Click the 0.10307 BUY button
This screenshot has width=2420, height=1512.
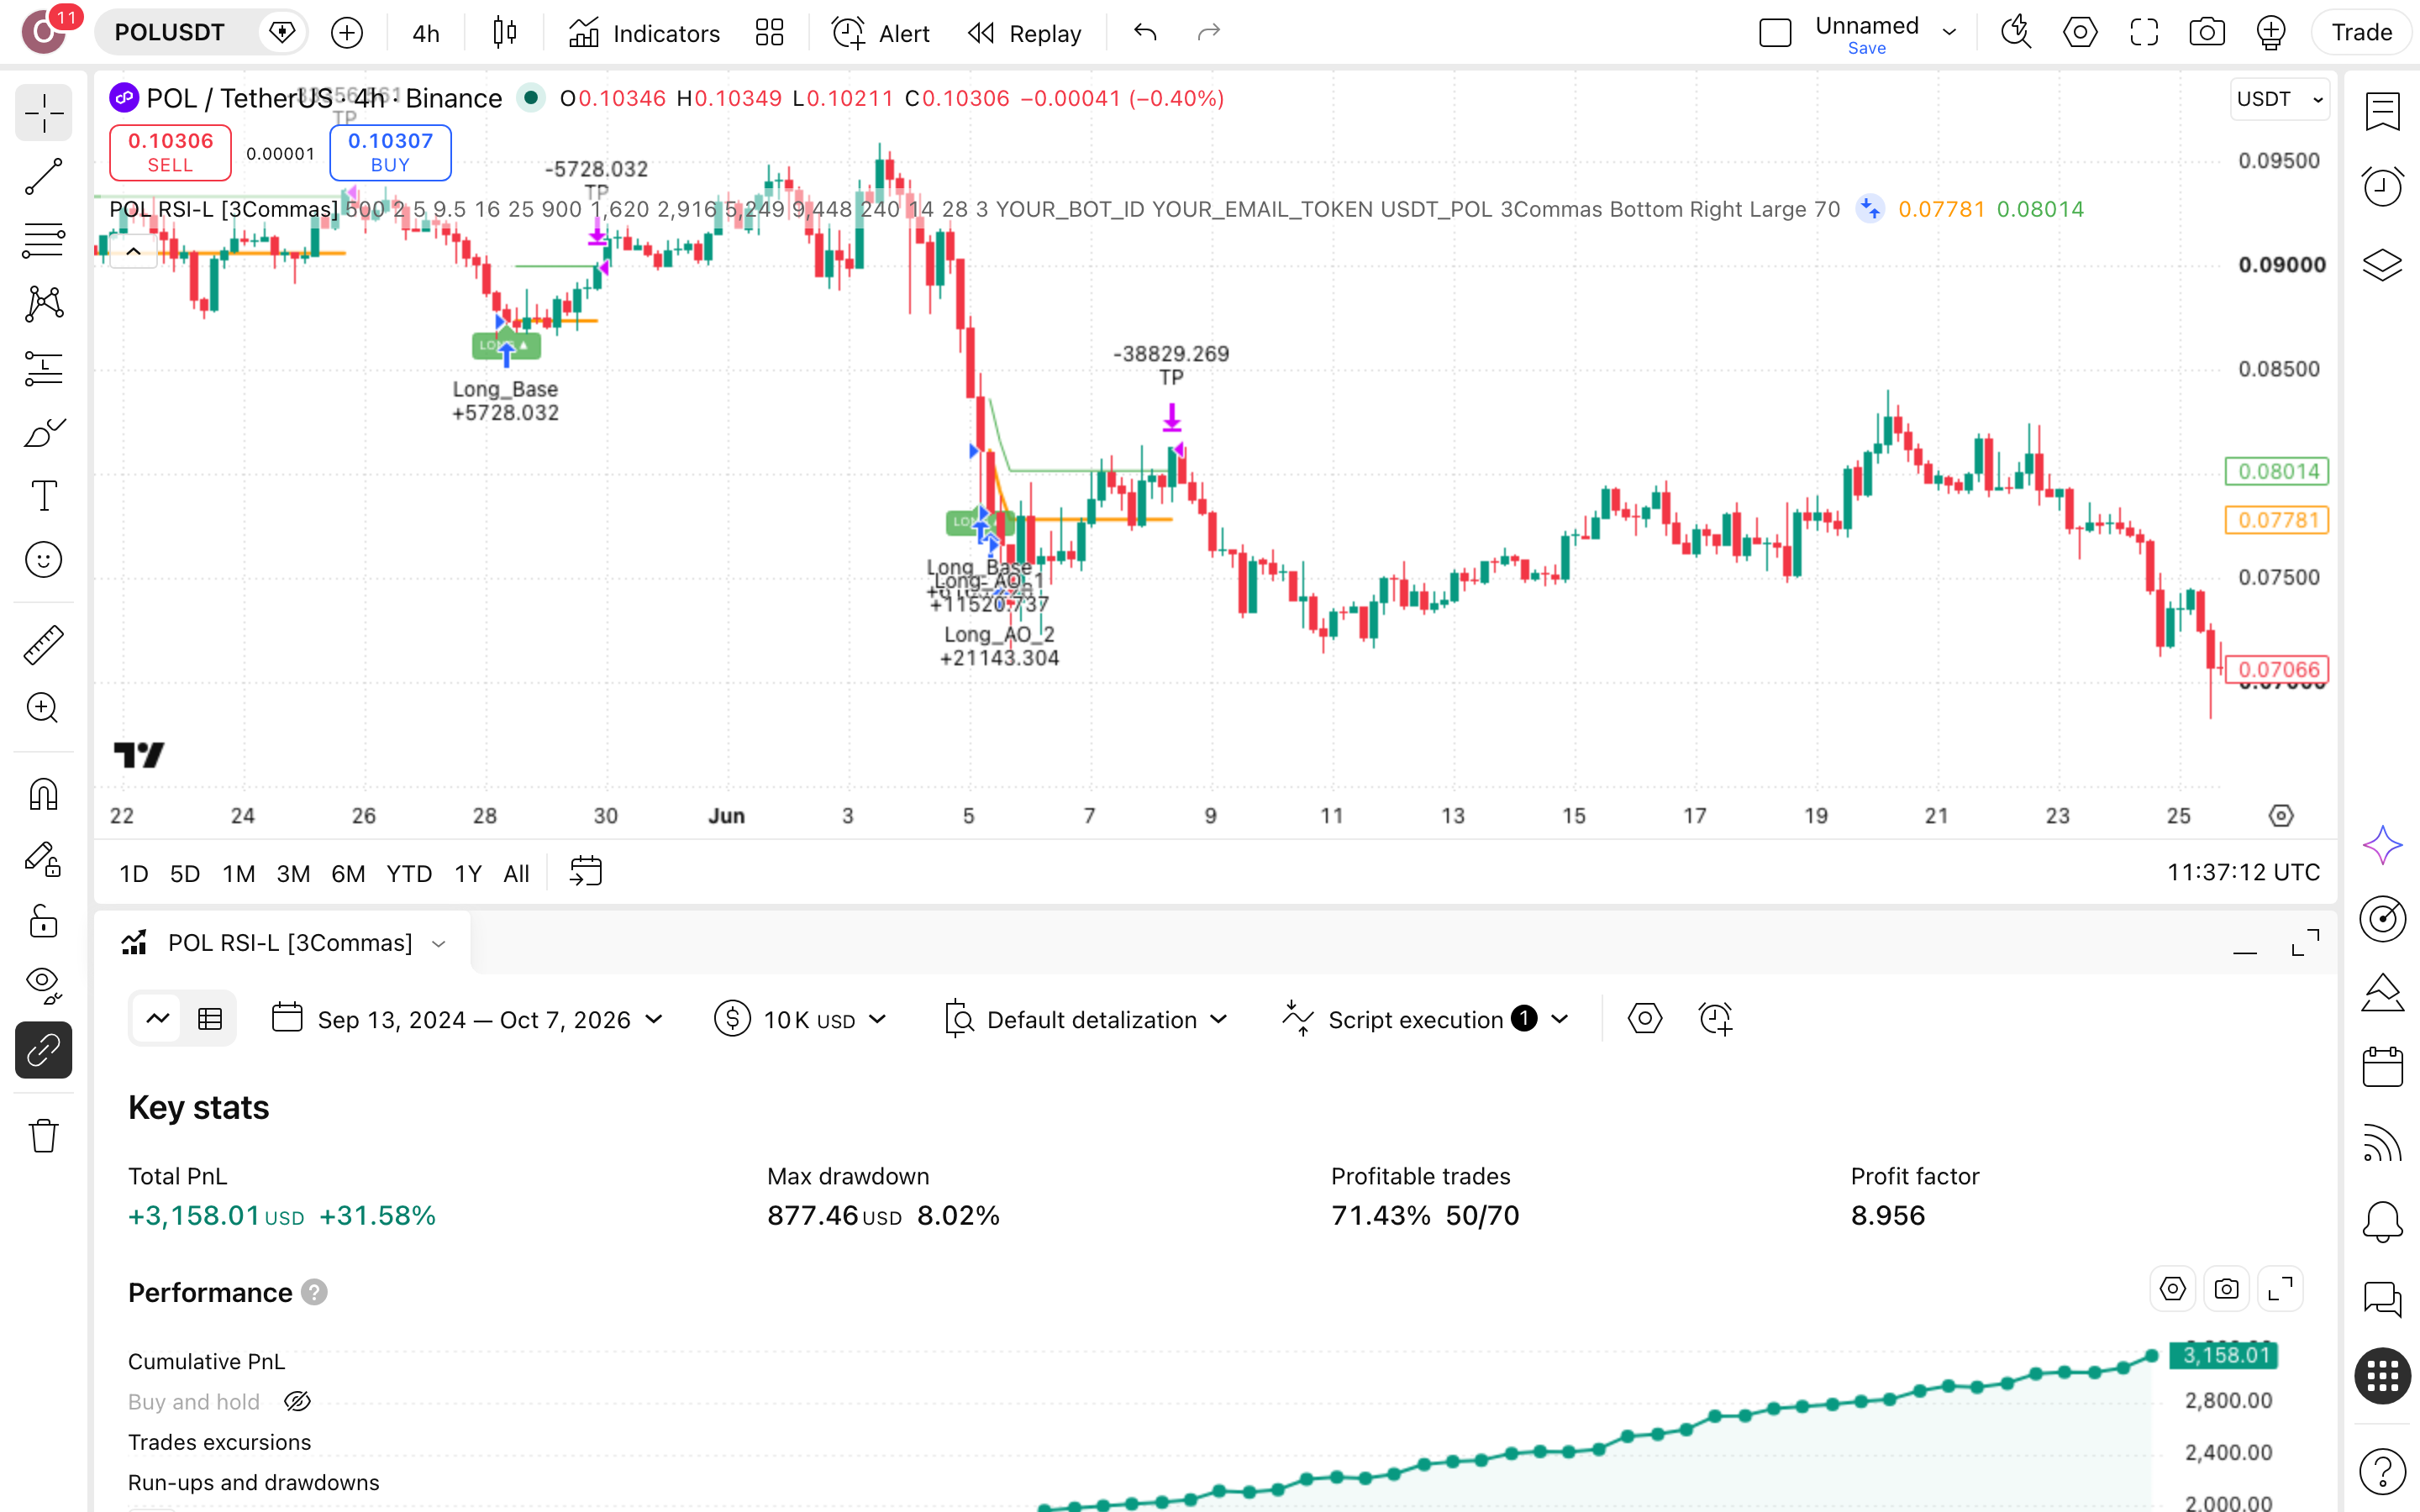(x=390, y=152)
